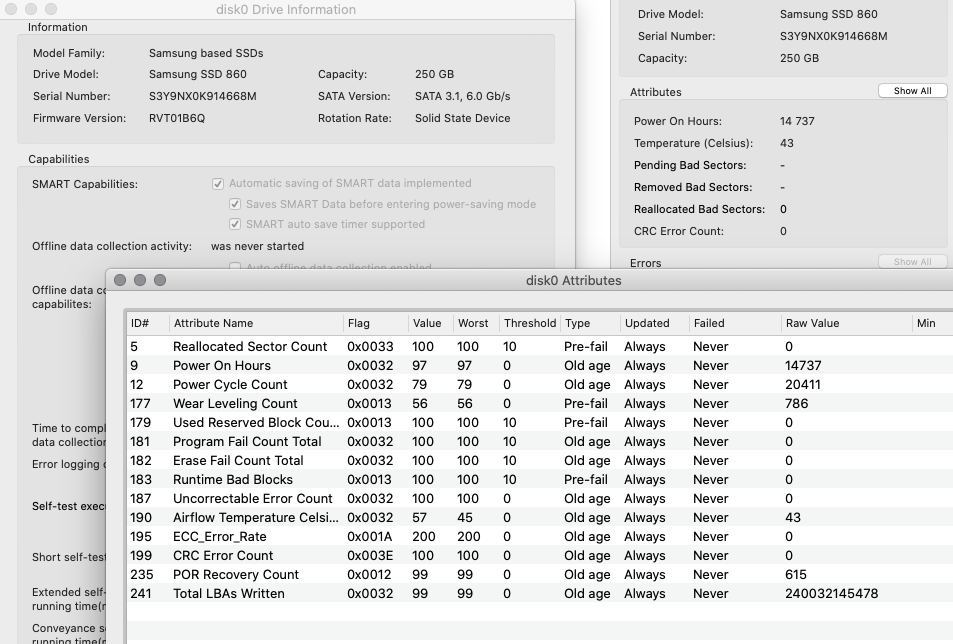Screen dimensions: 953x644
Task: Click raw value 240032145478
Action: click(x=831, y=594)
